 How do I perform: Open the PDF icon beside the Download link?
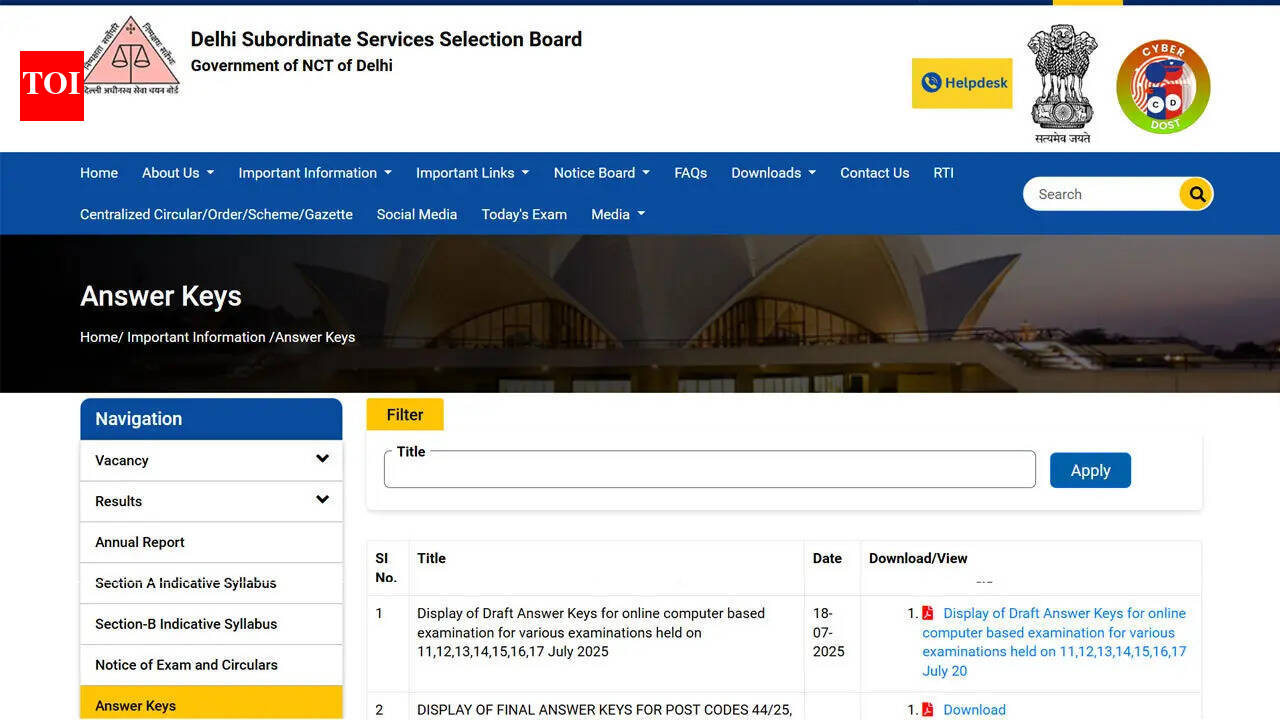(x=927, y=709)
